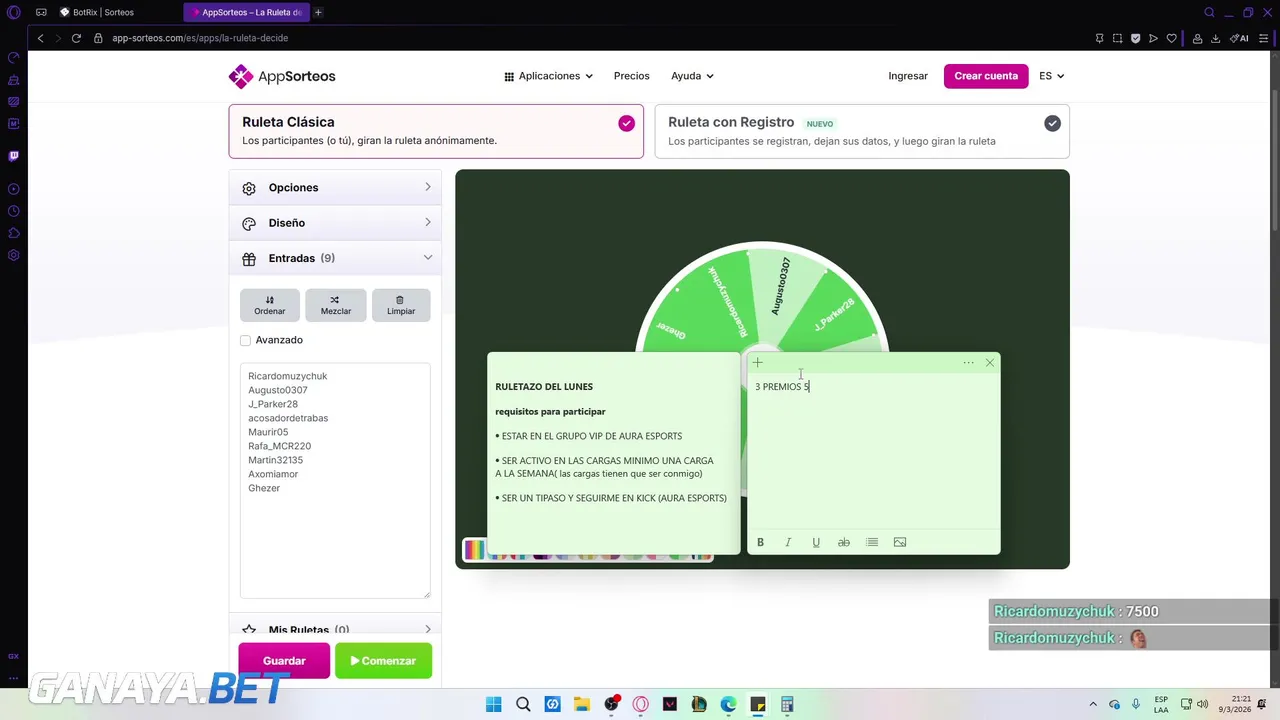Image resolution: width=1280 pixels, height=720 pixels.
Task: Click the Ghezer entry in list
Action: pyautogui.click(x=264, y=488)
